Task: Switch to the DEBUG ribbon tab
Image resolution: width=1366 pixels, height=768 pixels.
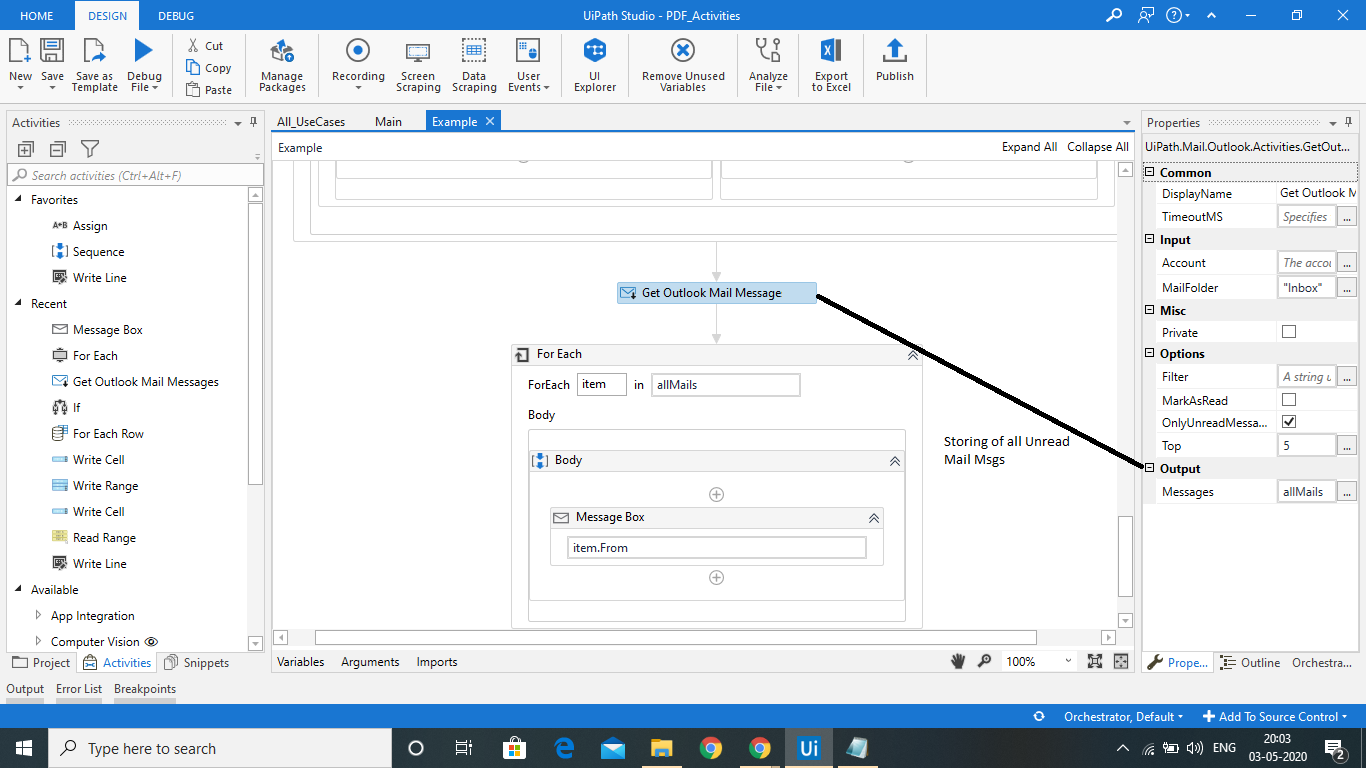Action: 176,16
